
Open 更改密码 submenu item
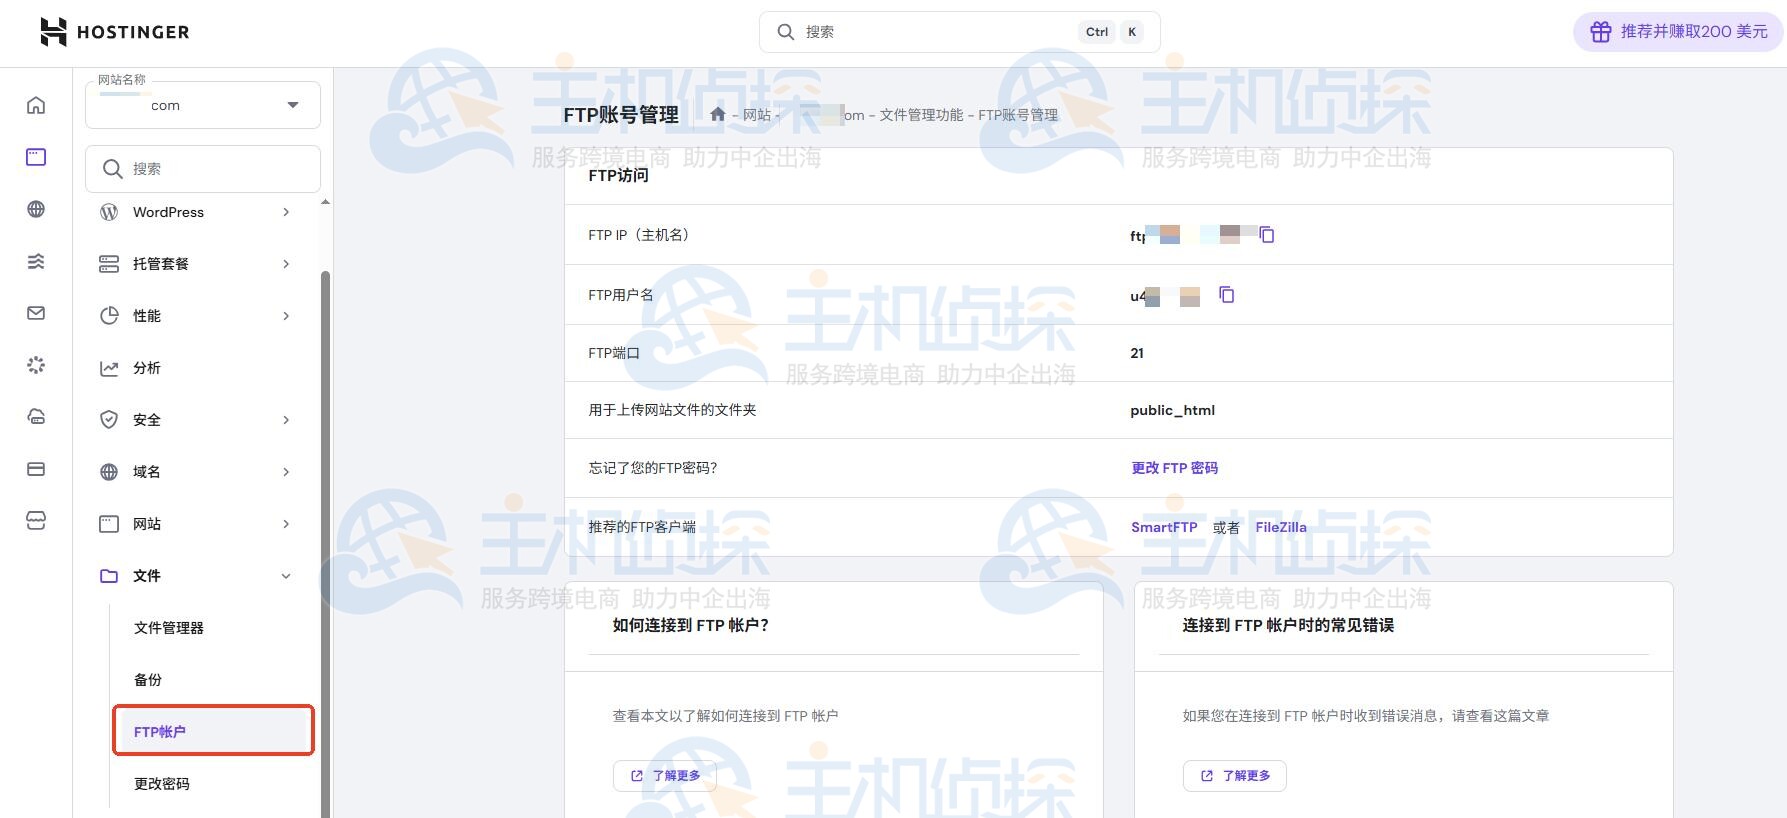coord(162,784)
